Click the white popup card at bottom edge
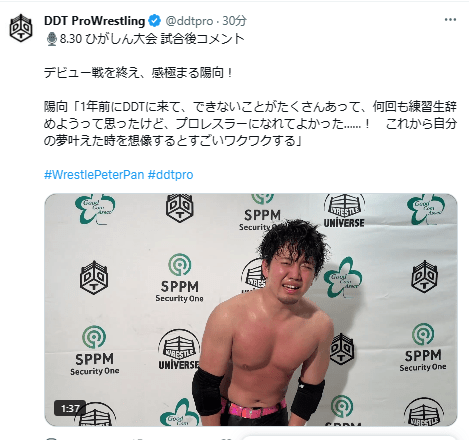 coord(348,437)
